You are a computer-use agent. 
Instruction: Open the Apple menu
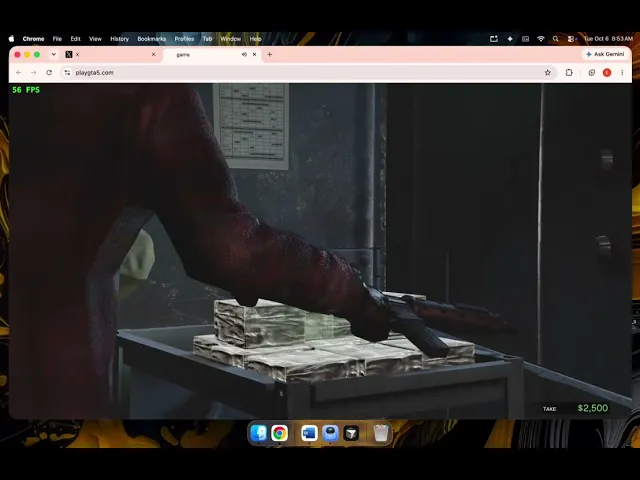click(11, 39)
